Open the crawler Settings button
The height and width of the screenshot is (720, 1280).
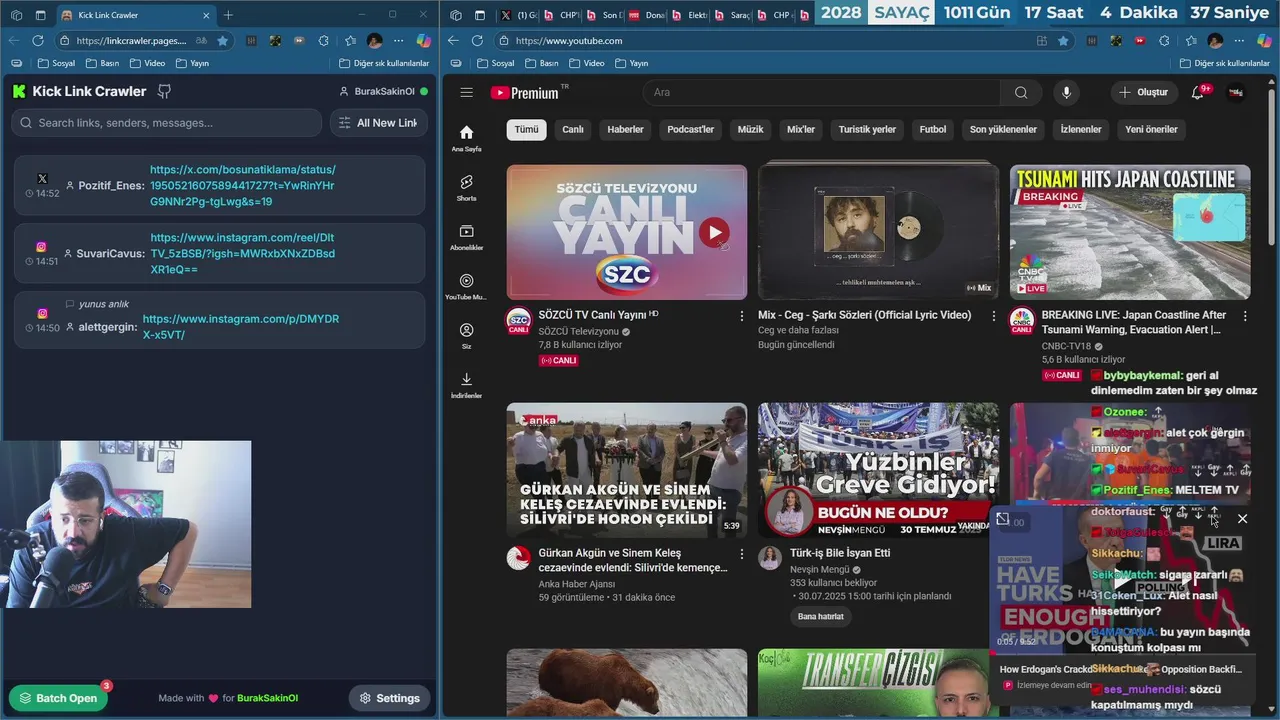click(390, 698)
